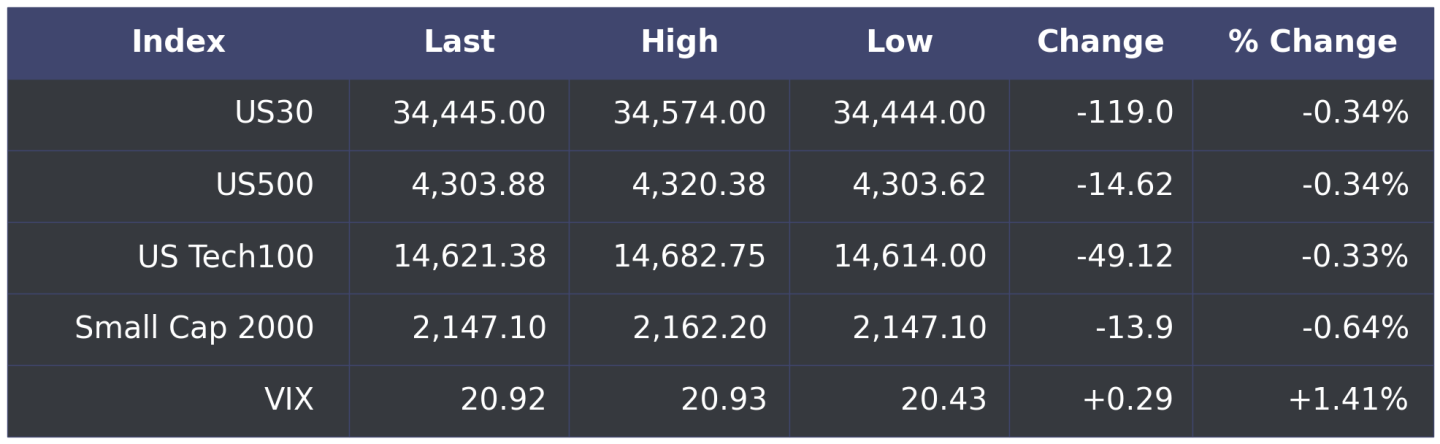
Task: Click US30 last price 34,445.00
Action: [x=469, y=114]
